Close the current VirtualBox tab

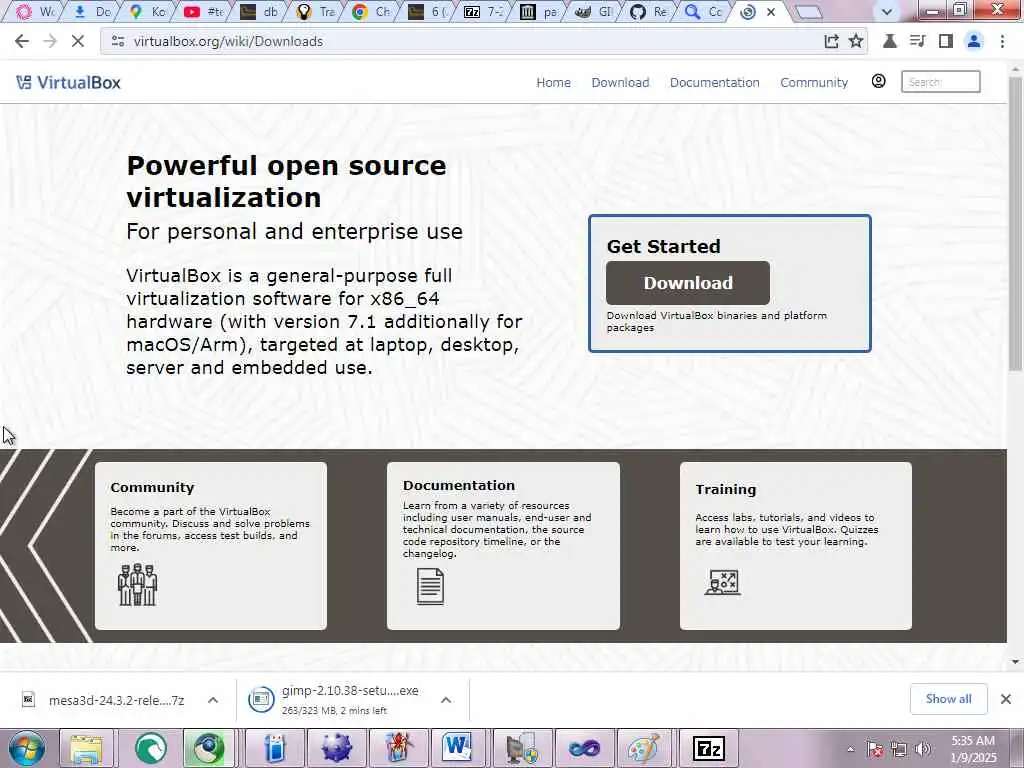pyautogui.click(x=771, y=12)
